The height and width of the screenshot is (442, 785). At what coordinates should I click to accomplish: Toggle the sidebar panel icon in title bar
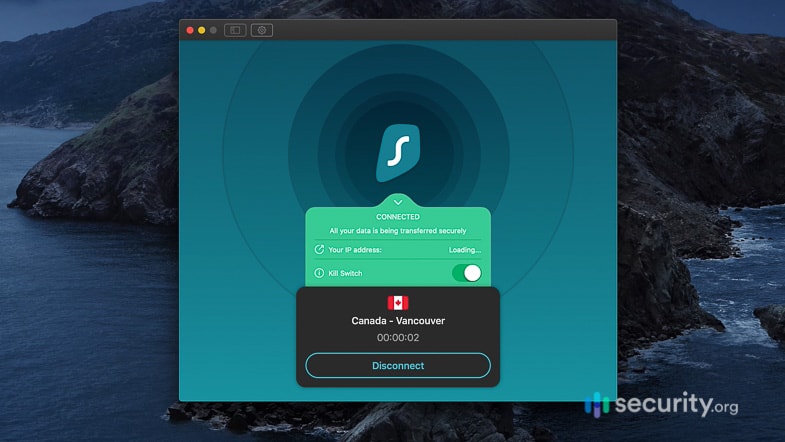235,30
